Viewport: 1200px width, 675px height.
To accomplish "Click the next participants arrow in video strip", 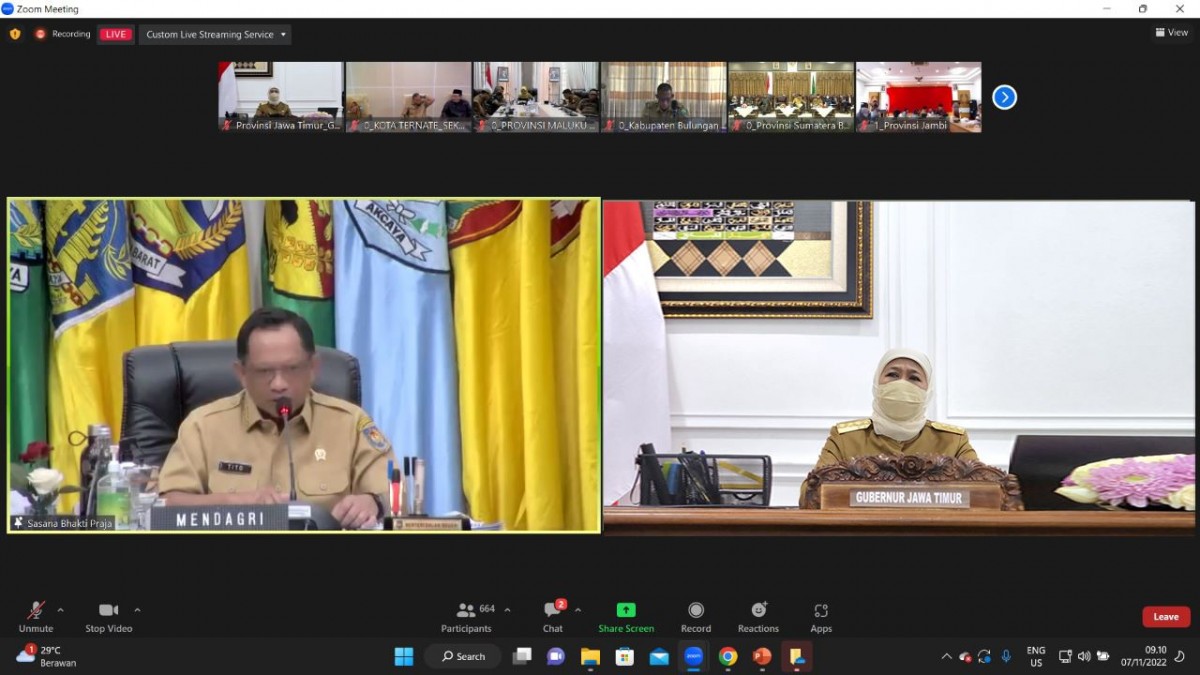I will 1003,96.
